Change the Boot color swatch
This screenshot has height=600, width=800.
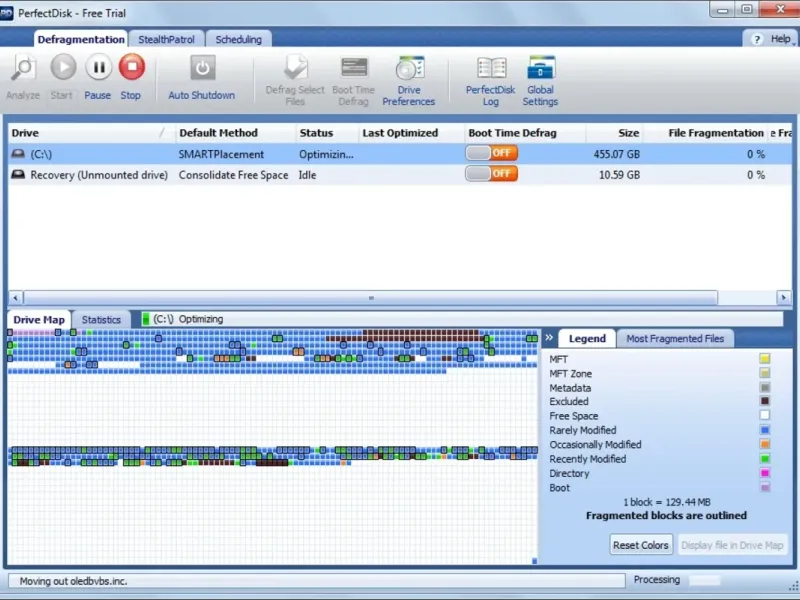(764, 488)
